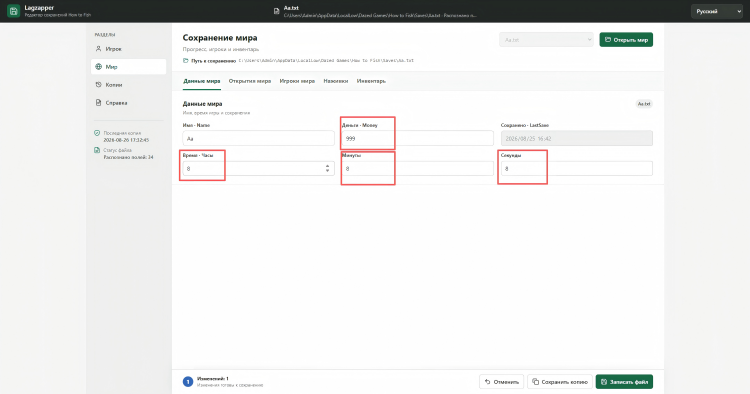Viewport: 750px width, 394px height.
Task: Switch to the Открытия мира tab
Action: coord(250,81)
